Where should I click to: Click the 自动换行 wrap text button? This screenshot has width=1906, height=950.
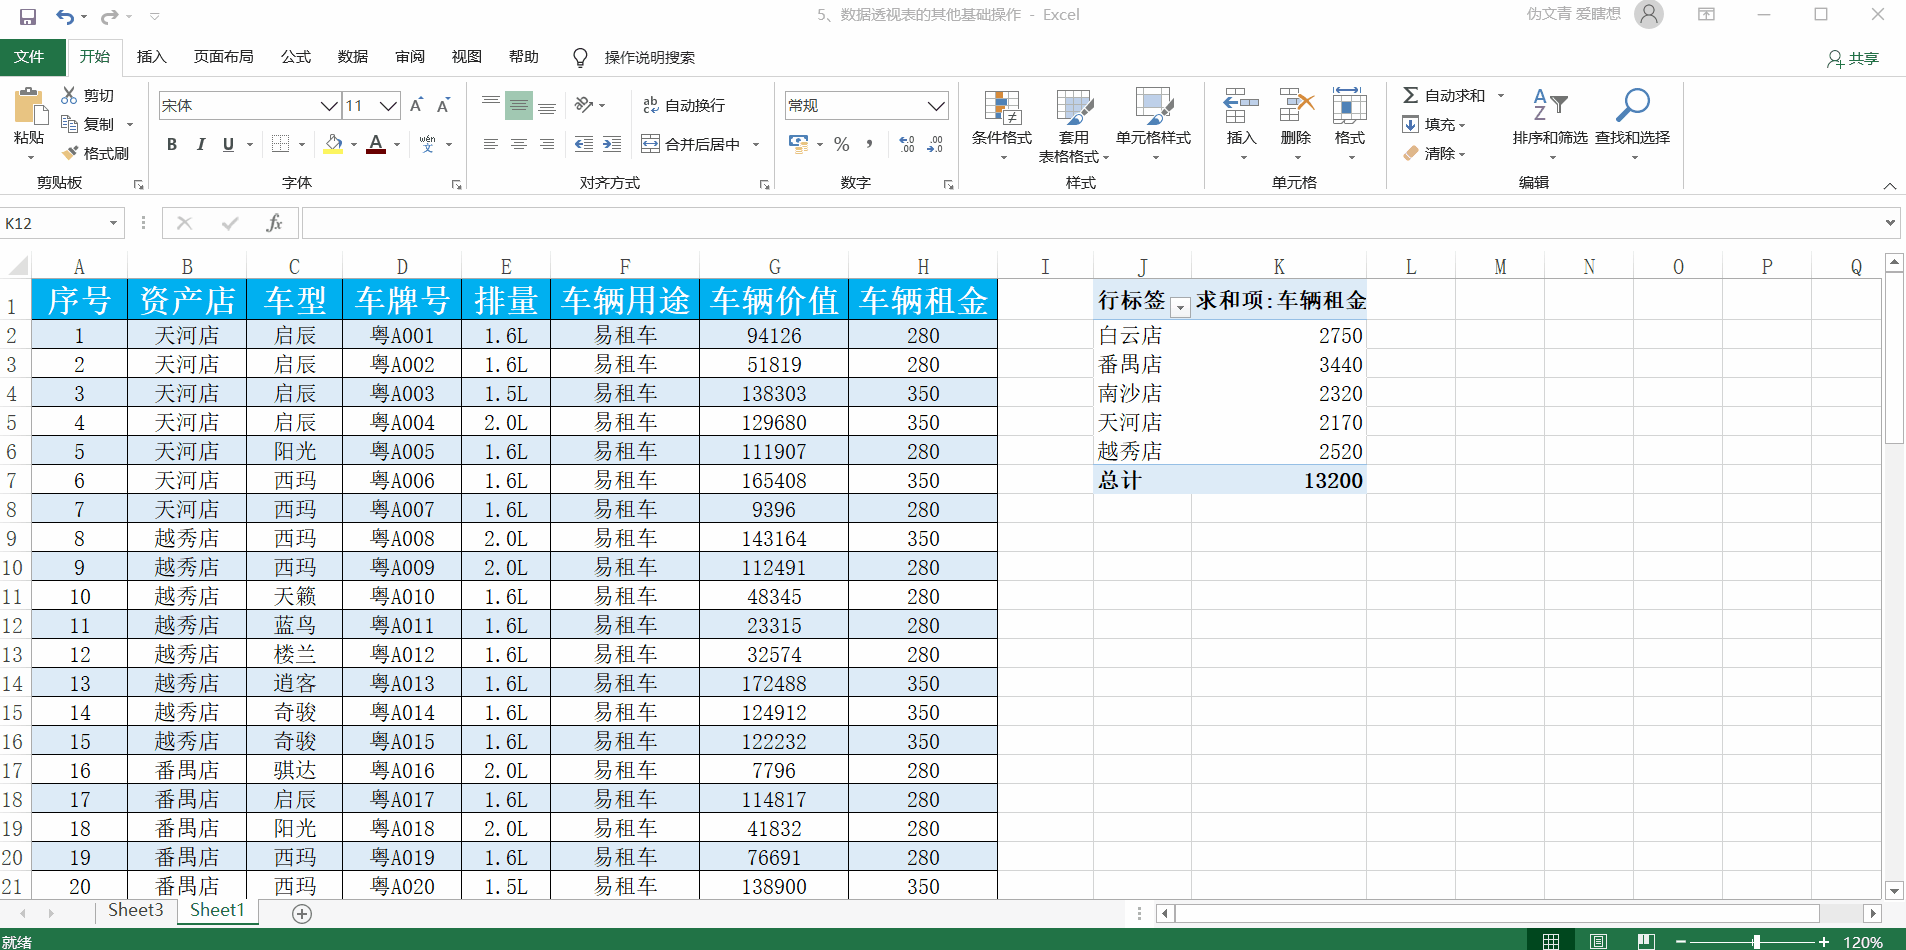(x=684, y=105)
